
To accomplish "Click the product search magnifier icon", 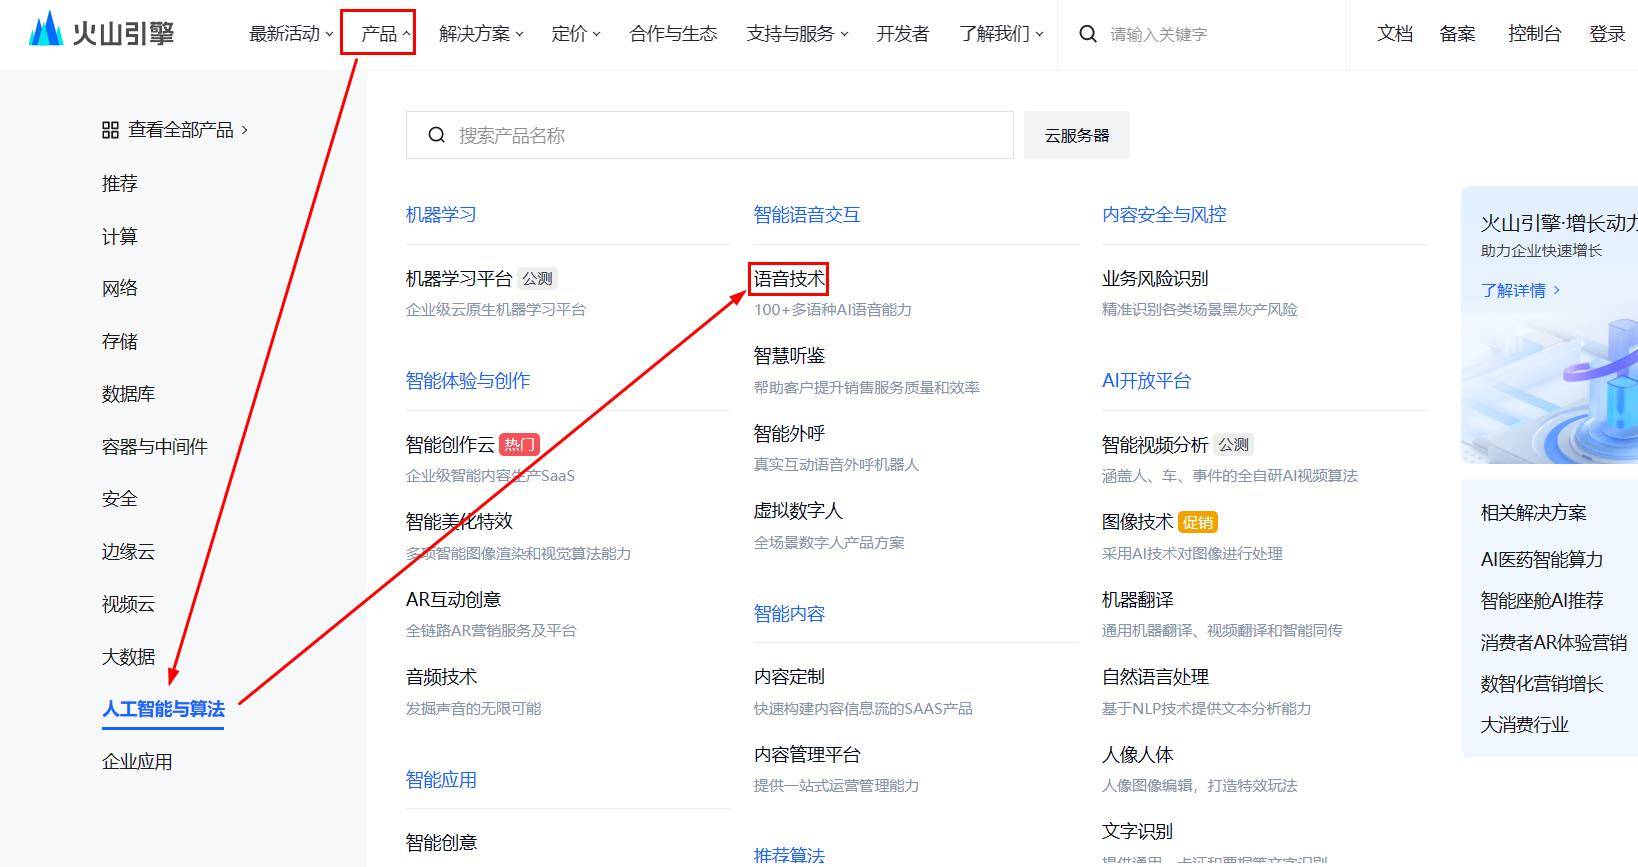I will 436,135.
